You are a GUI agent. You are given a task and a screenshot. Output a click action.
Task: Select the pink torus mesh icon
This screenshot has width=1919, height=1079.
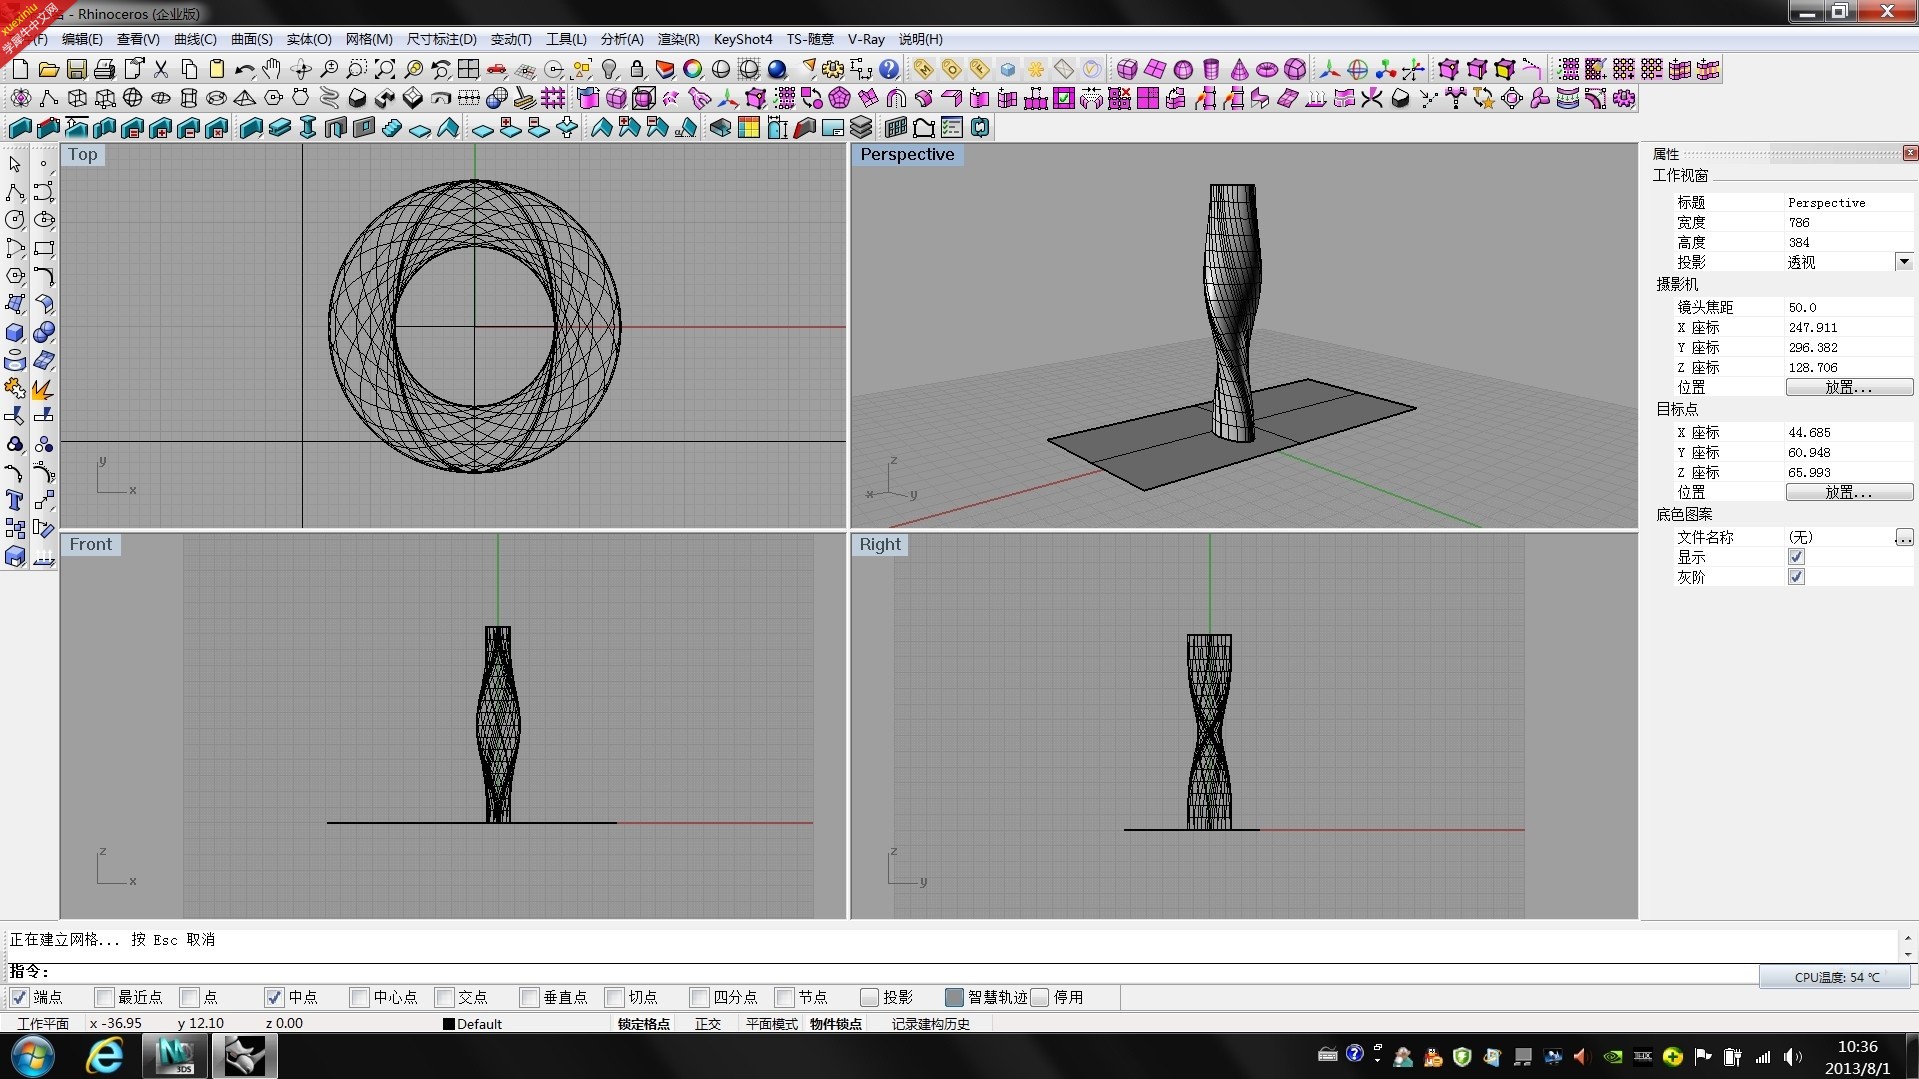click(x=1267, y=69)
